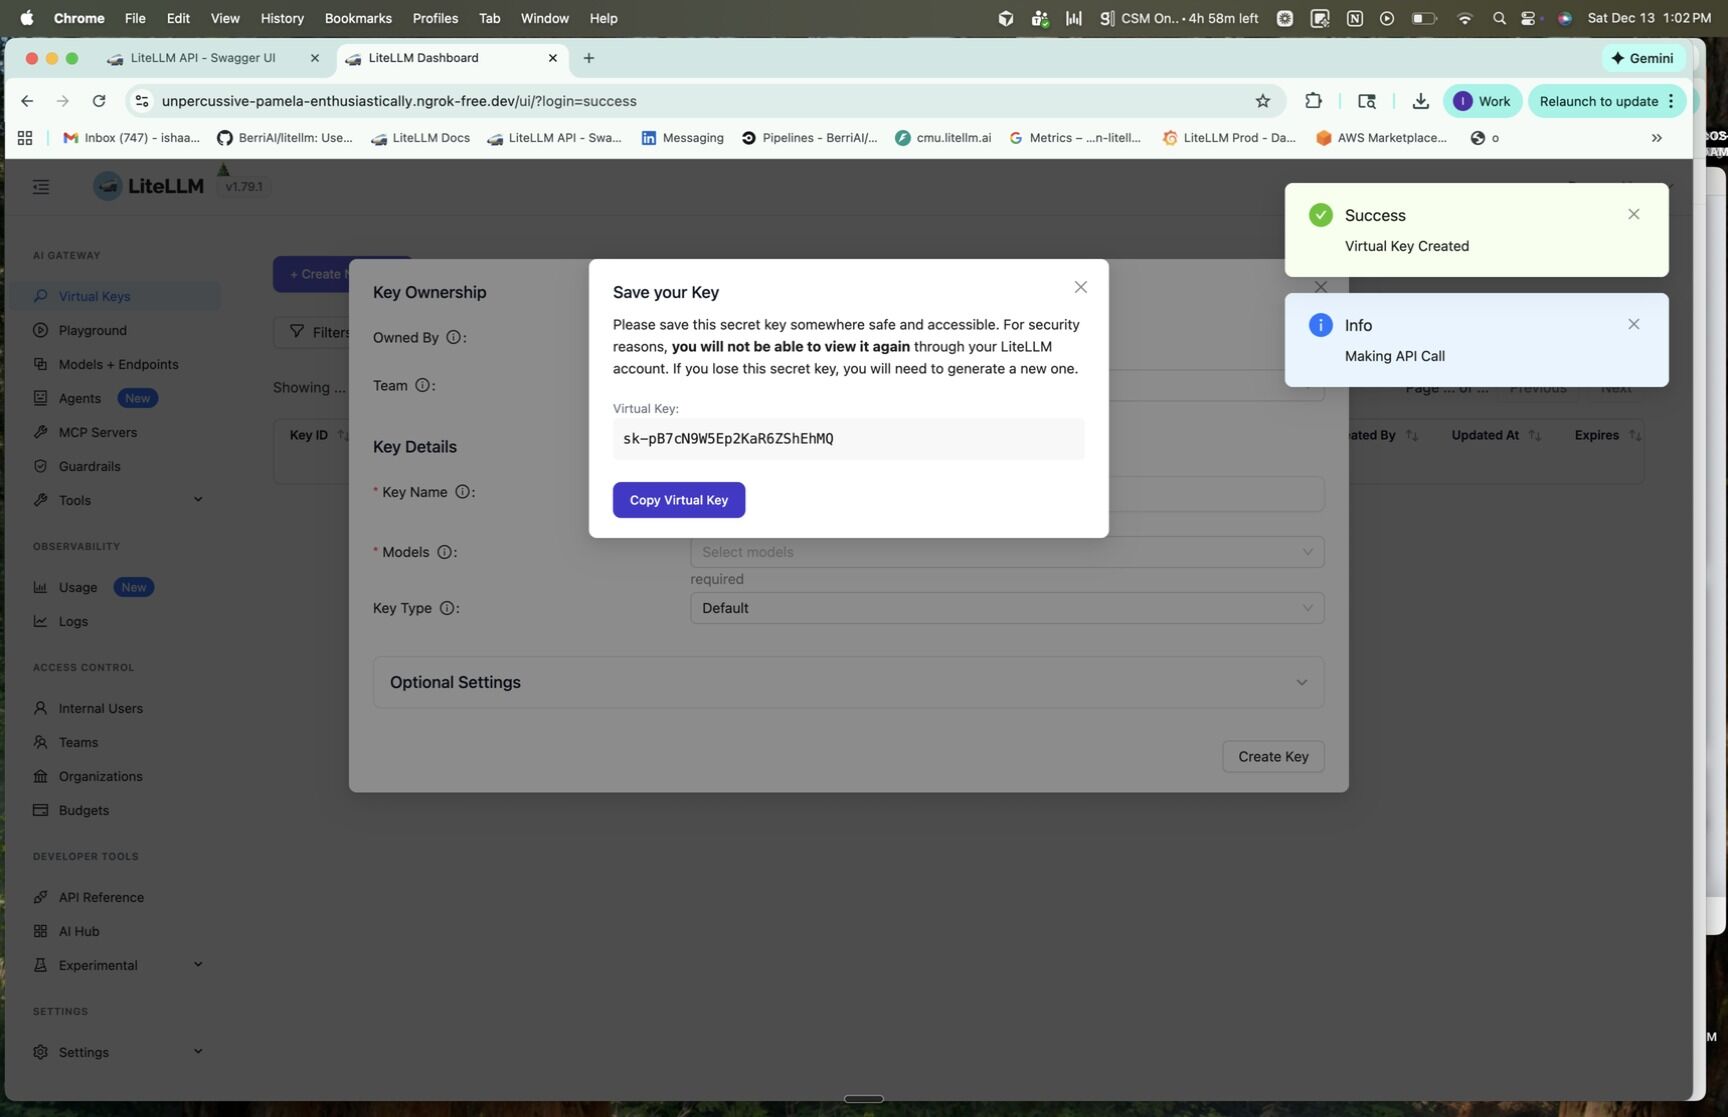The height and width of the screenshot is (1117, 1728).
Task: Open Spotlight search in menu bar
Action: [x=1498, y=18]
